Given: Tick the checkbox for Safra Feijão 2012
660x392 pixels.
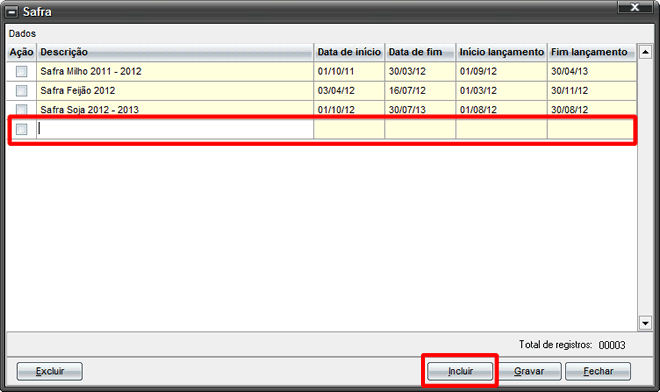Looking at the screenshot, I should (x=21, y=91).
